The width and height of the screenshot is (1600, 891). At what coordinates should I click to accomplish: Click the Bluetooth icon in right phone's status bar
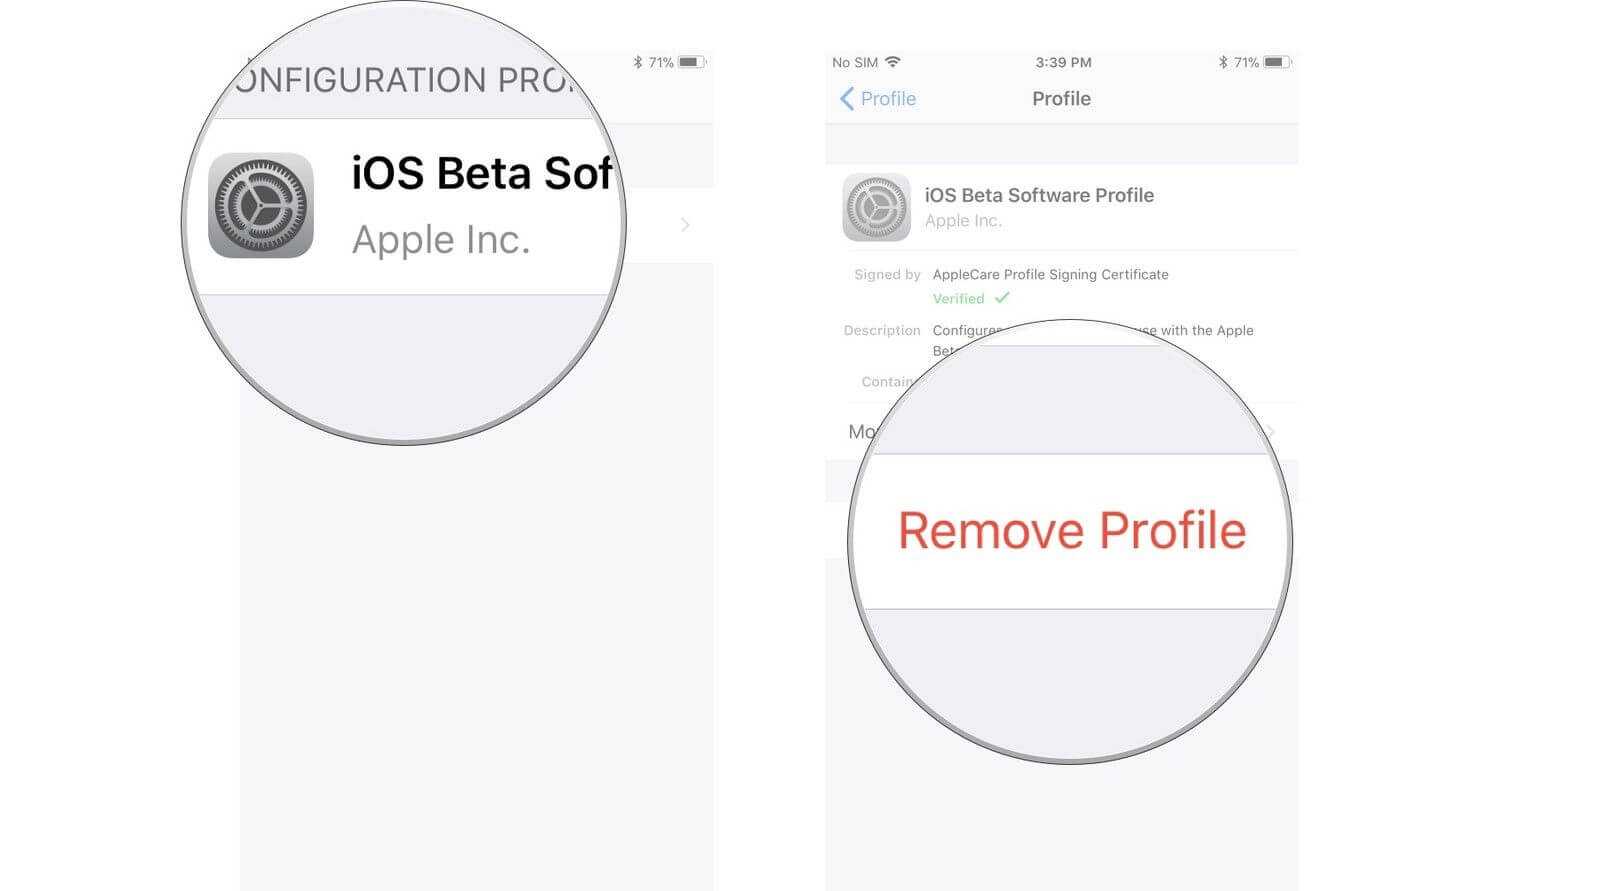[x=1222, y=62]
